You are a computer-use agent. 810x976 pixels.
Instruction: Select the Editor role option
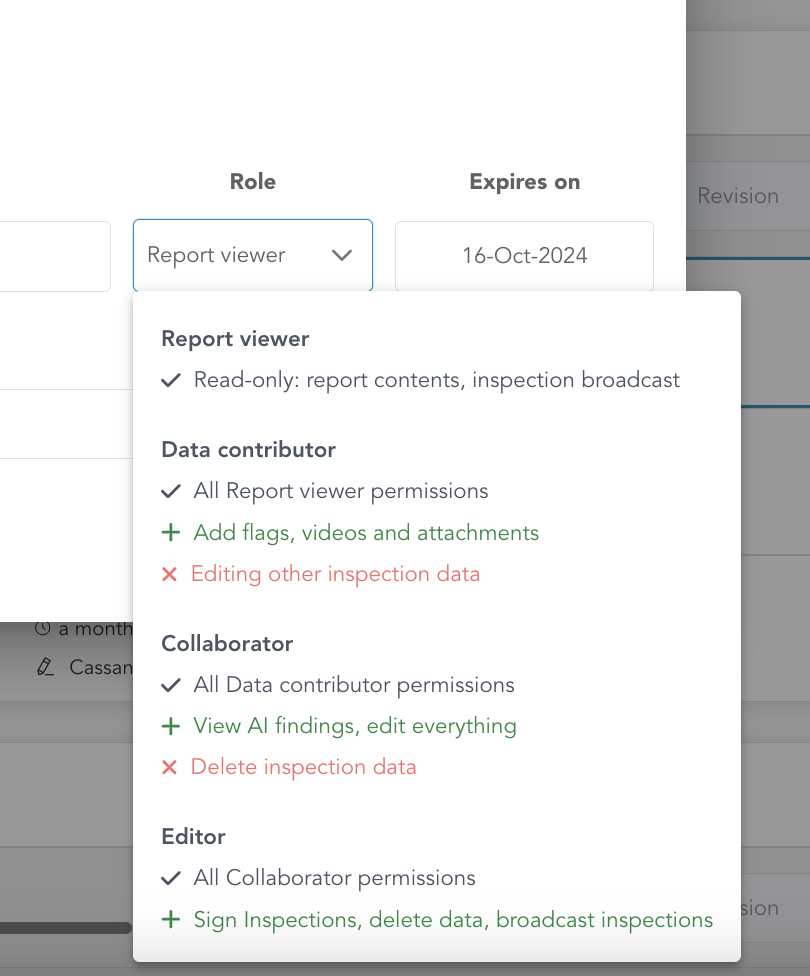[193, 836]
